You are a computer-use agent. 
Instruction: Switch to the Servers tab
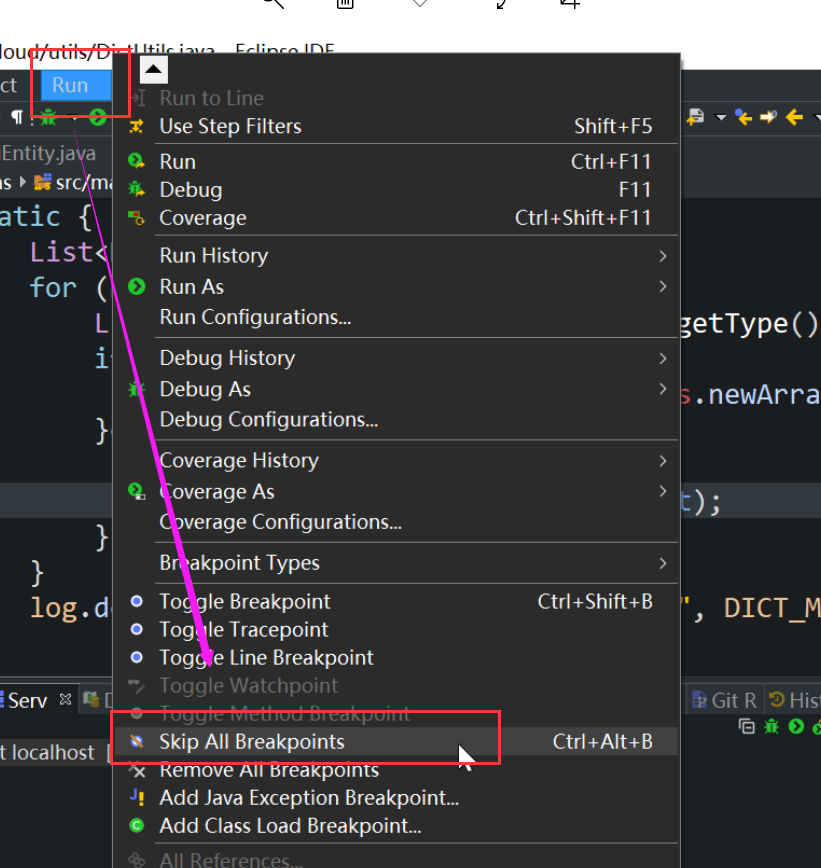25,699
